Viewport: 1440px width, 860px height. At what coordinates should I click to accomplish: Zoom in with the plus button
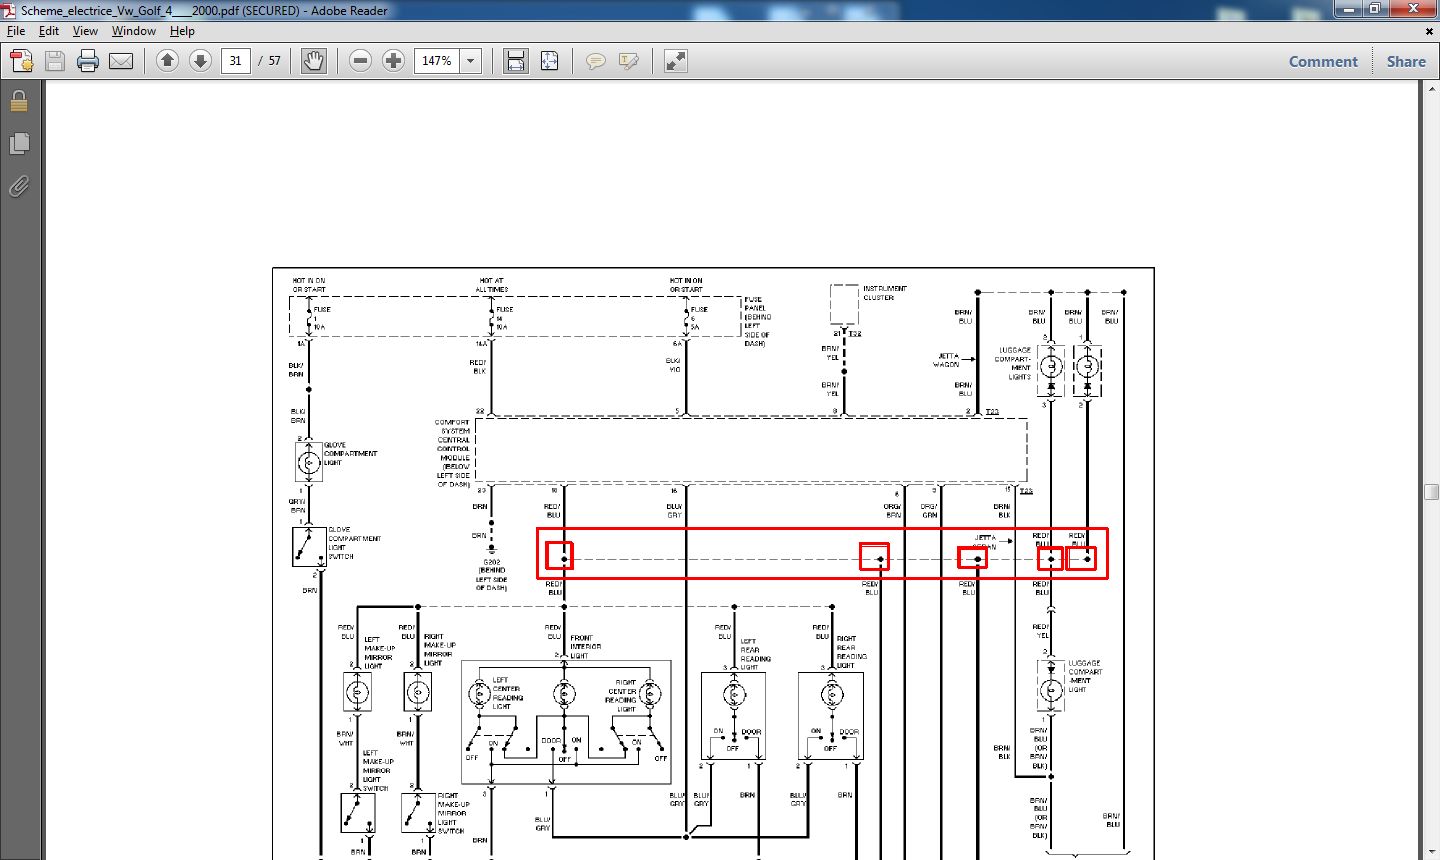(394, 61)
